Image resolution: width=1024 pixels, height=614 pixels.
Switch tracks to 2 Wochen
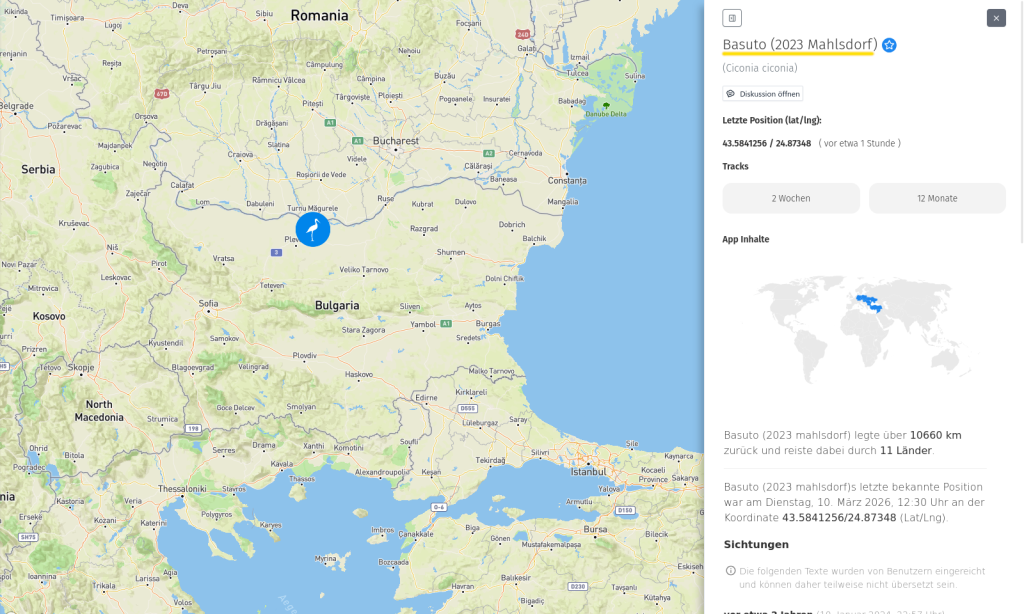tap(790, 198)
